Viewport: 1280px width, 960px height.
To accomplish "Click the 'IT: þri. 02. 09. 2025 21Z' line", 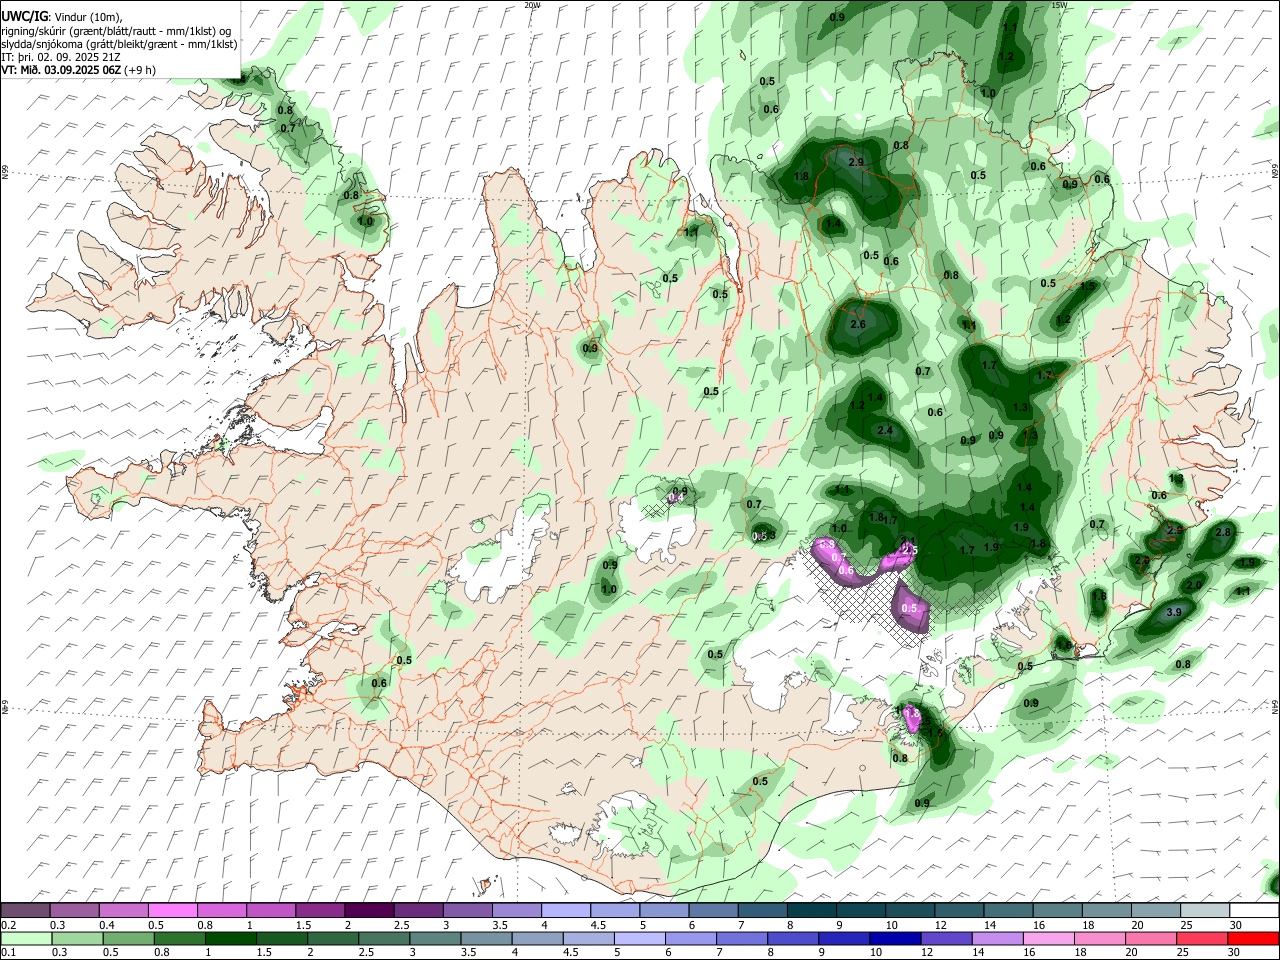I will tap(61, 57).
